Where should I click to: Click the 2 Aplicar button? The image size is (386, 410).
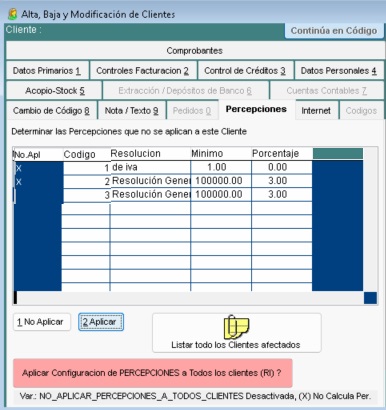[101, 322]
